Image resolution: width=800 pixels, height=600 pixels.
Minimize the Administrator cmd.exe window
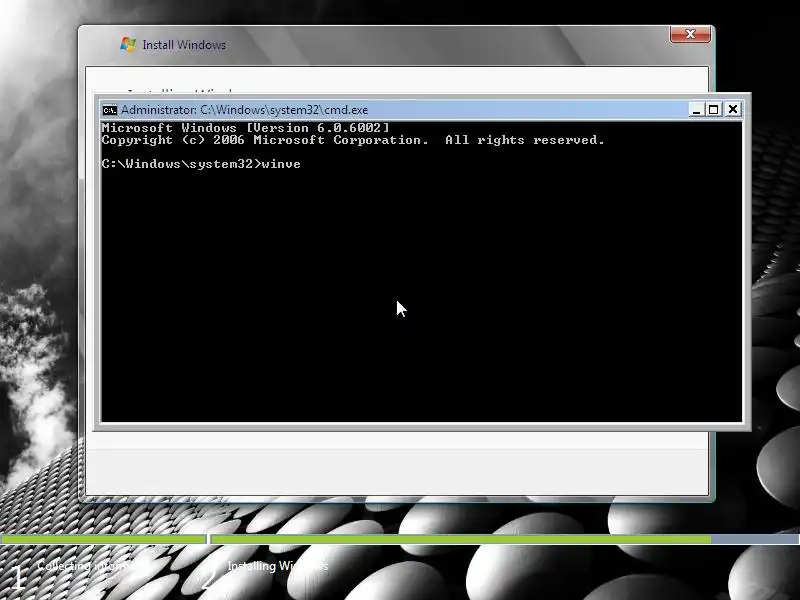(696, 109)
